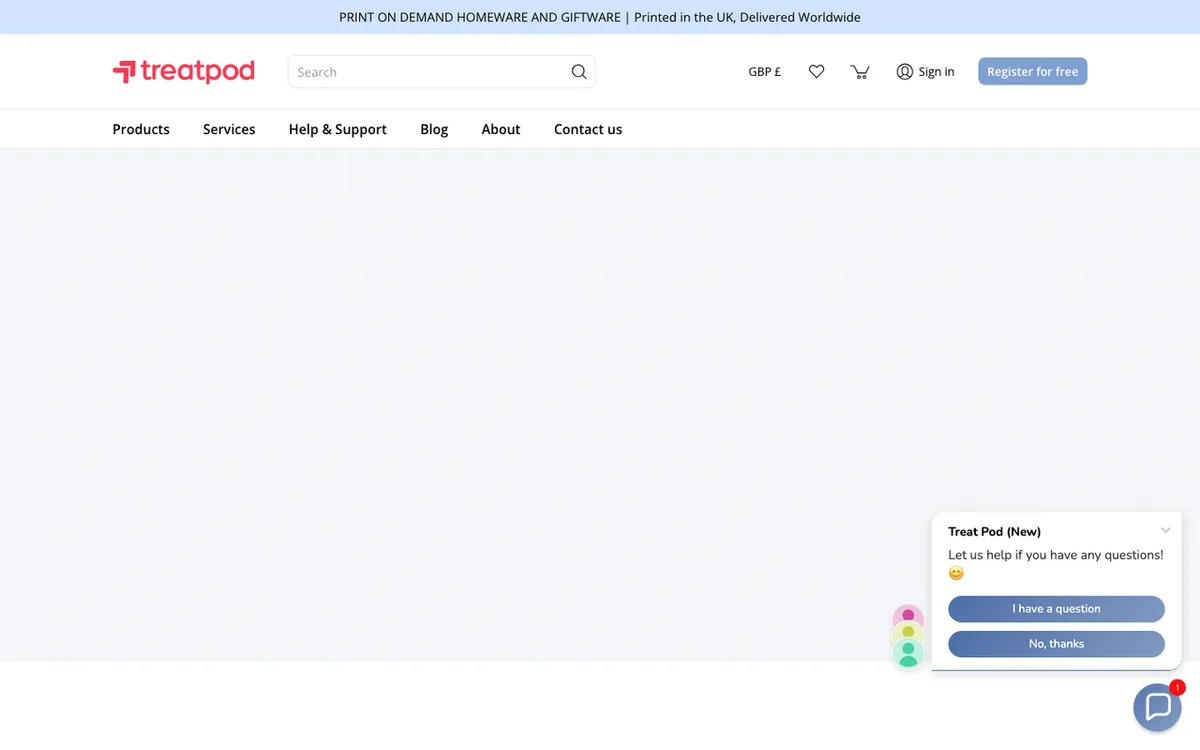Screen dimensions: 1200x750
Task: Click the treatpod logo
Action: click(x=184, y=71)
